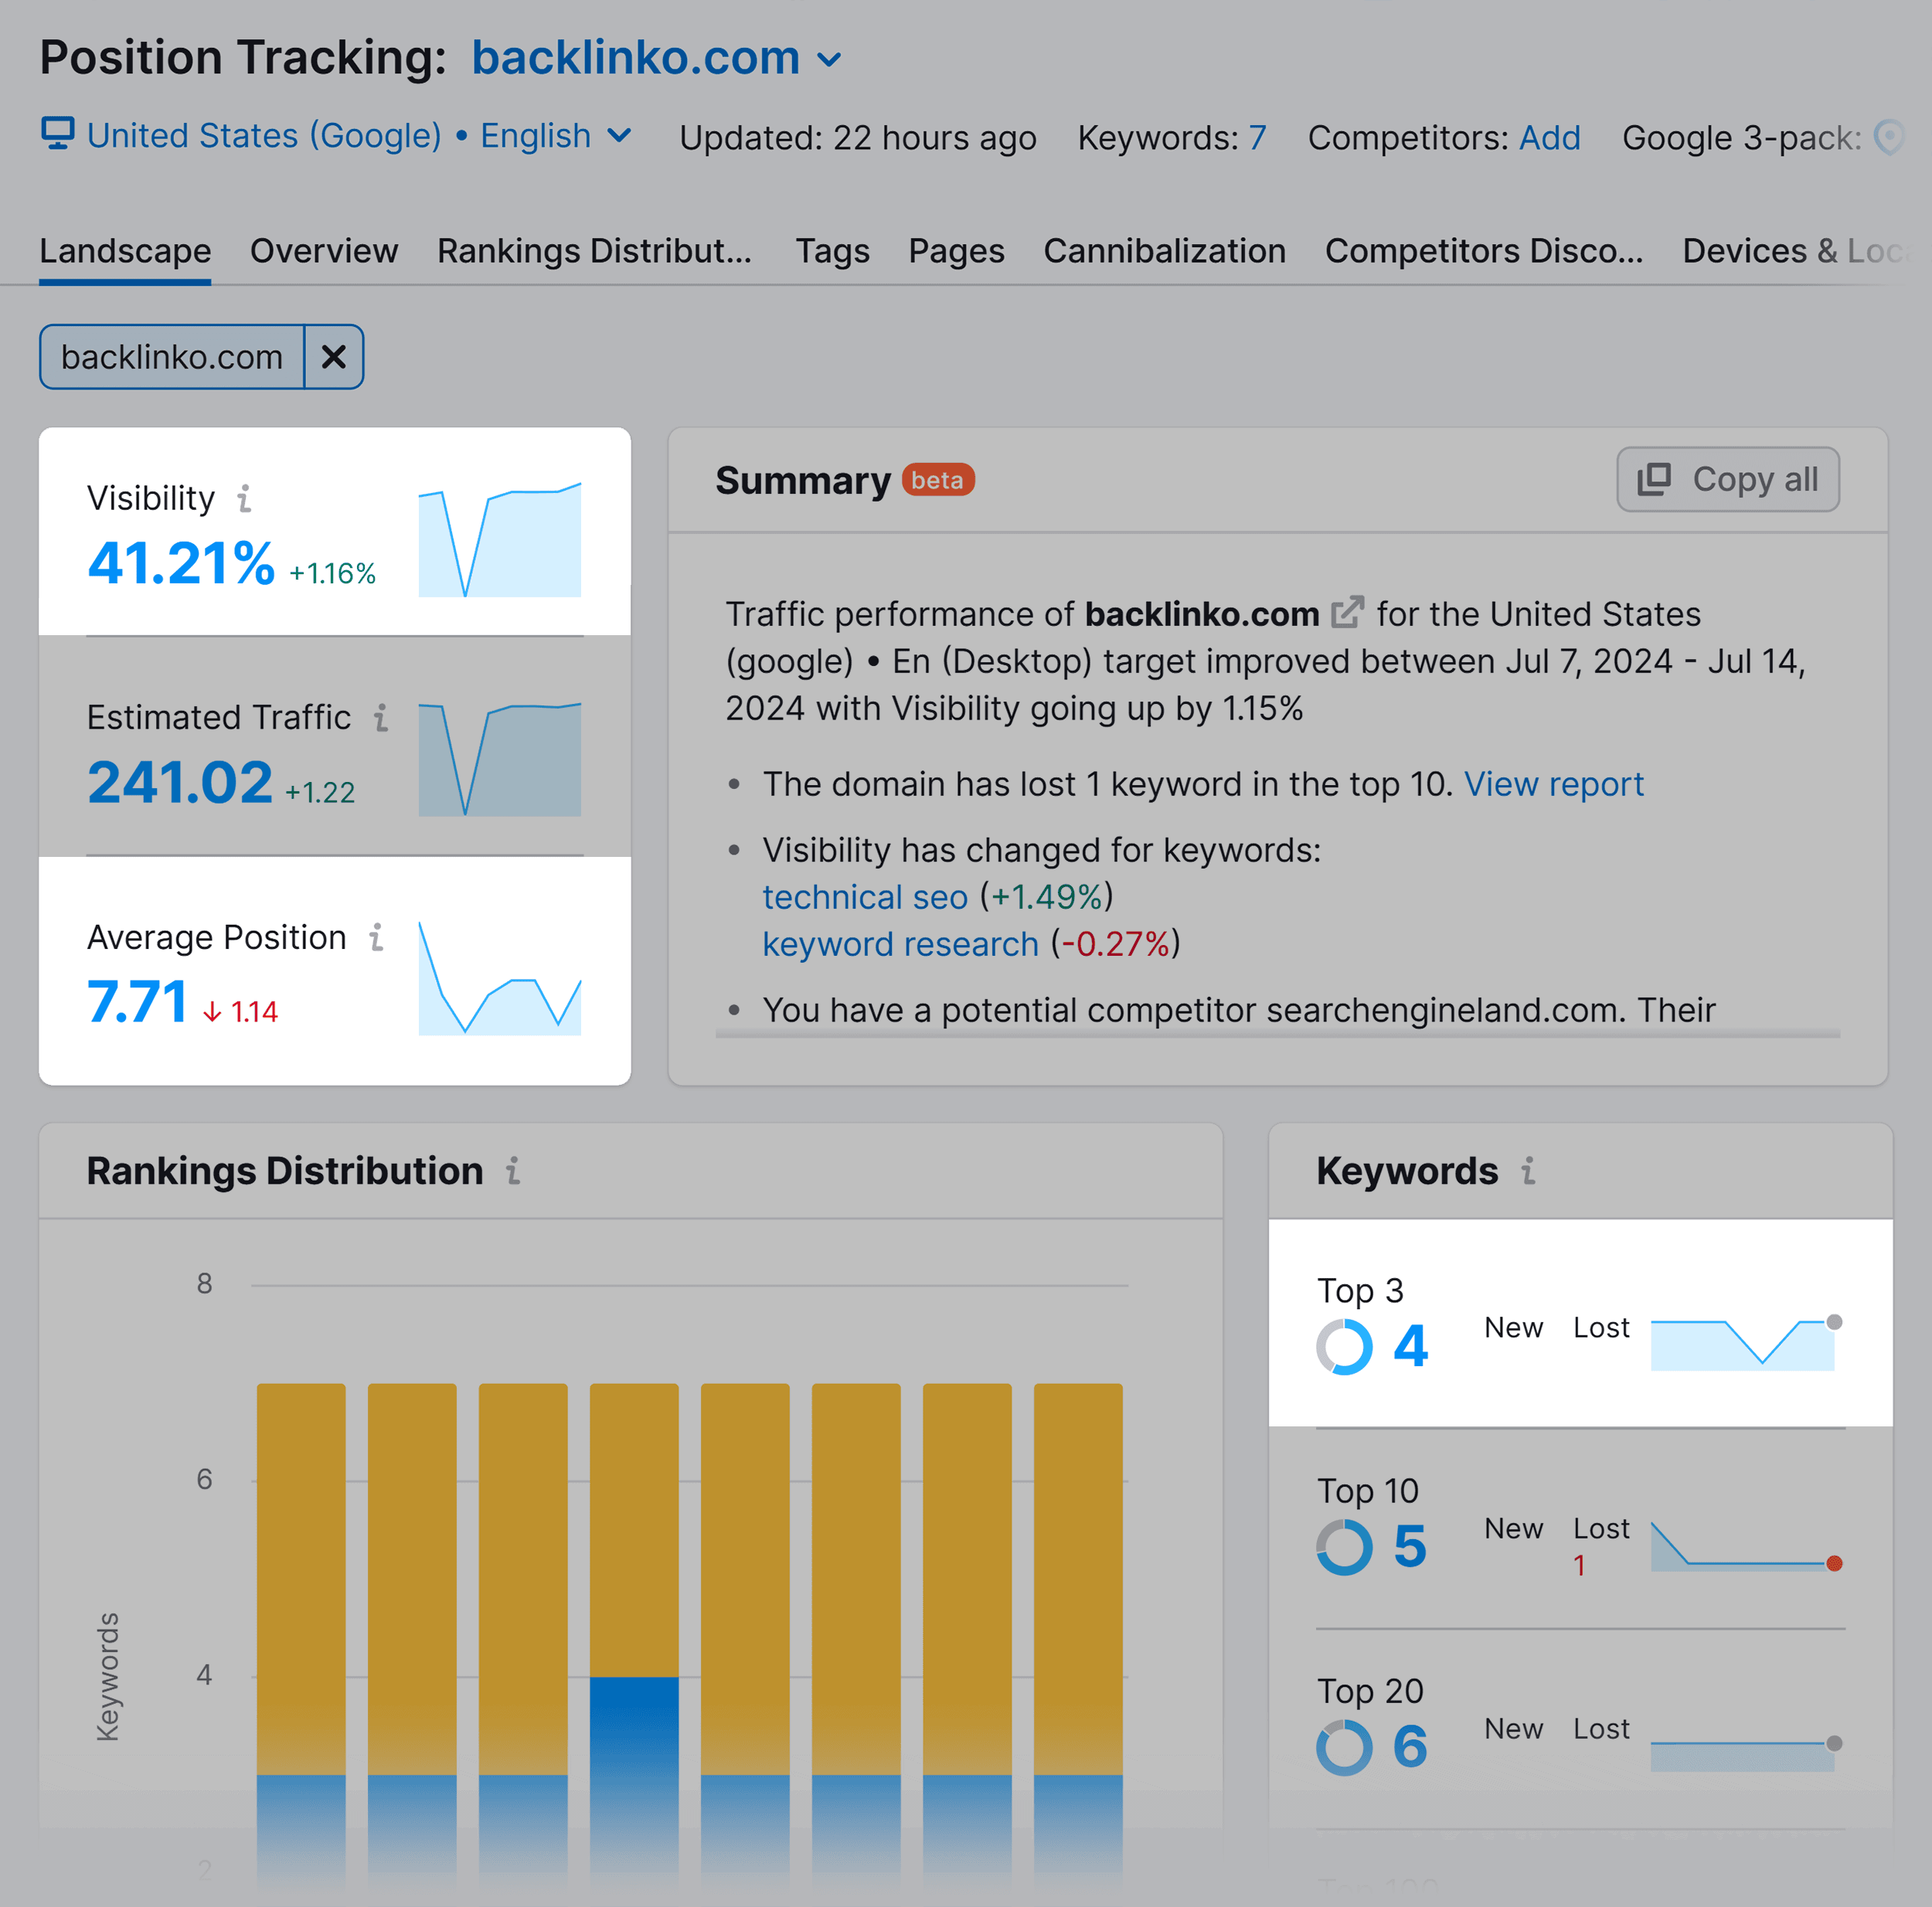This screenshot has width=1932, height=1907.
Task: Click the Keywords panel info icon
Action: click(x=1527, y=1171)
